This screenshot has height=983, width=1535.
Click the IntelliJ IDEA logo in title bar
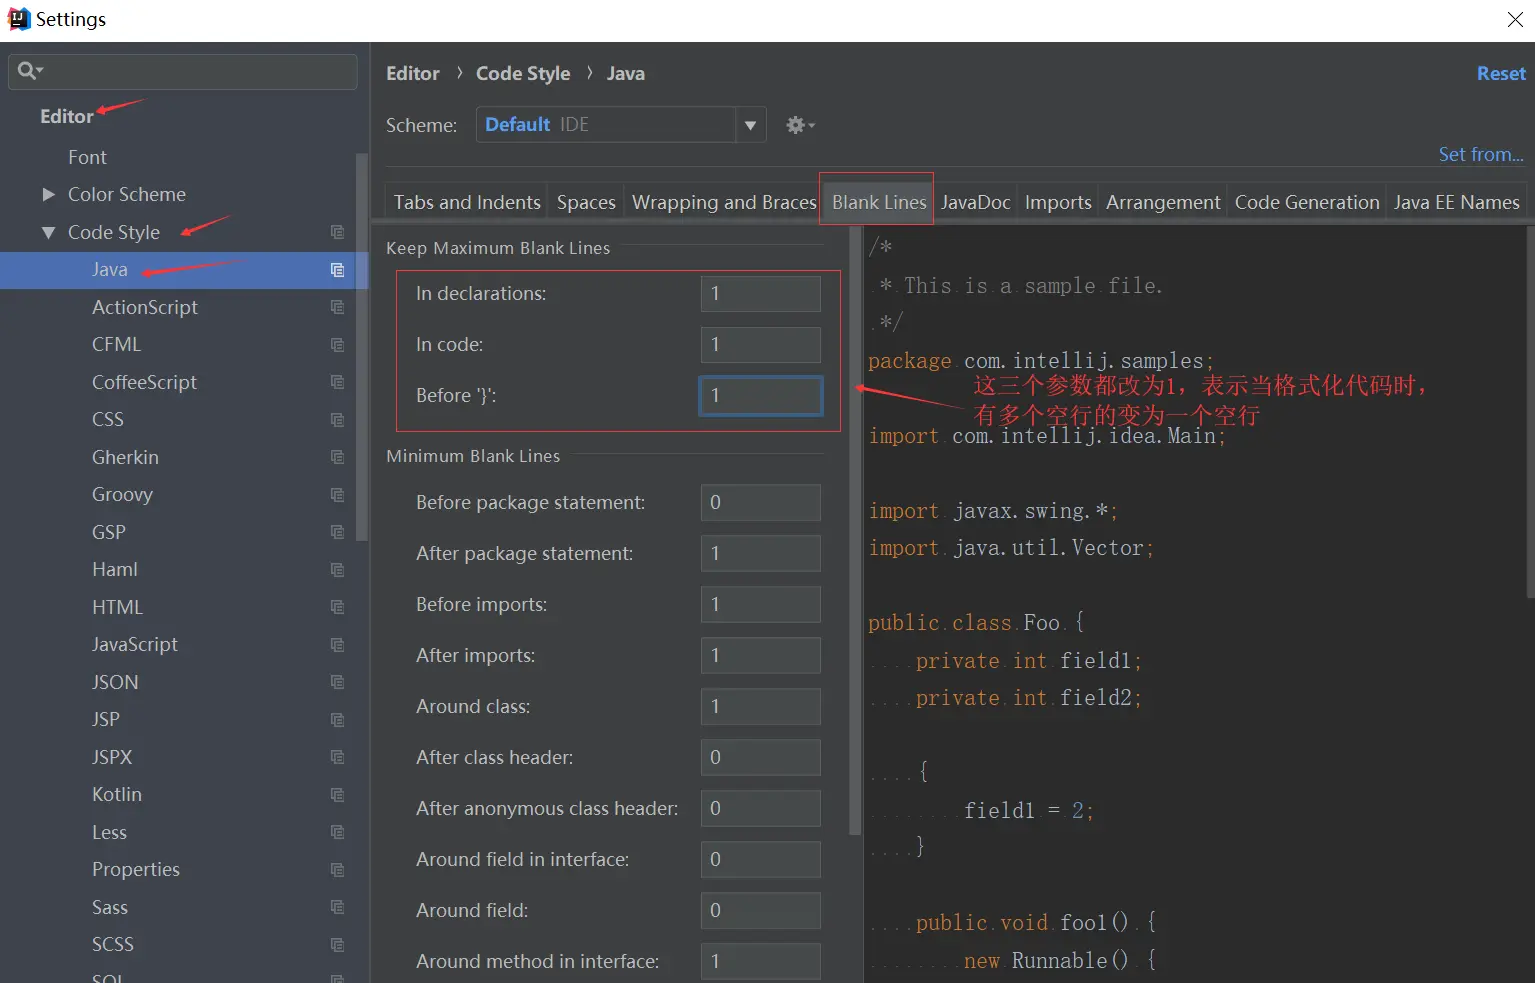click(x=19, y=19)
